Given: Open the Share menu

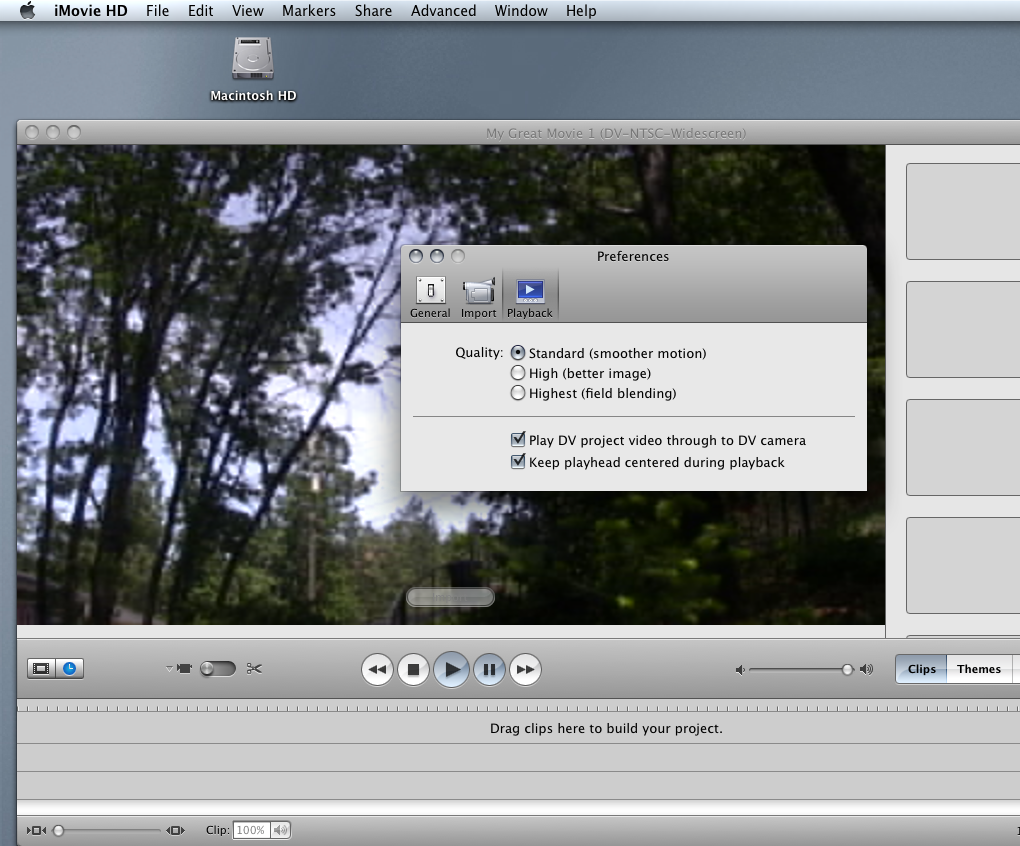Looking at the screenshot, I should pos(373,11).
